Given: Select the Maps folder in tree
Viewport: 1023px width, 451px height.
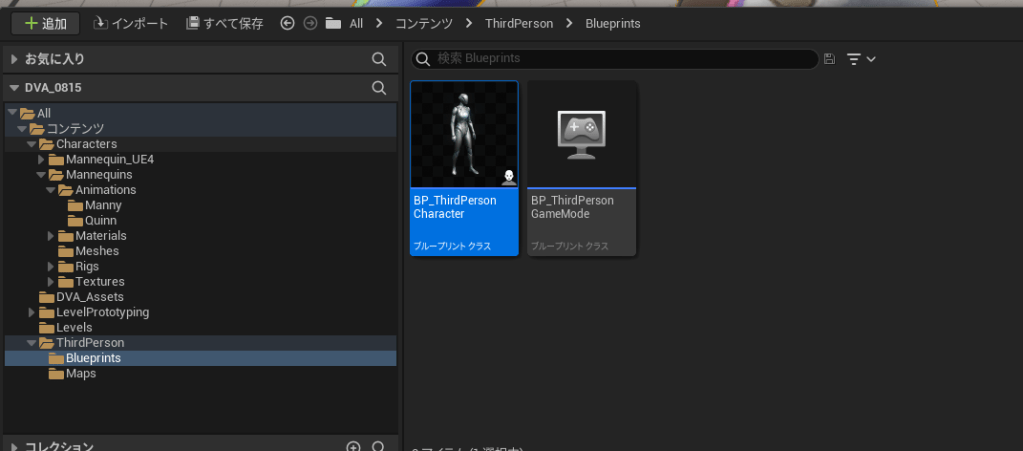Looking at the screenshot, I should [80, 373].
